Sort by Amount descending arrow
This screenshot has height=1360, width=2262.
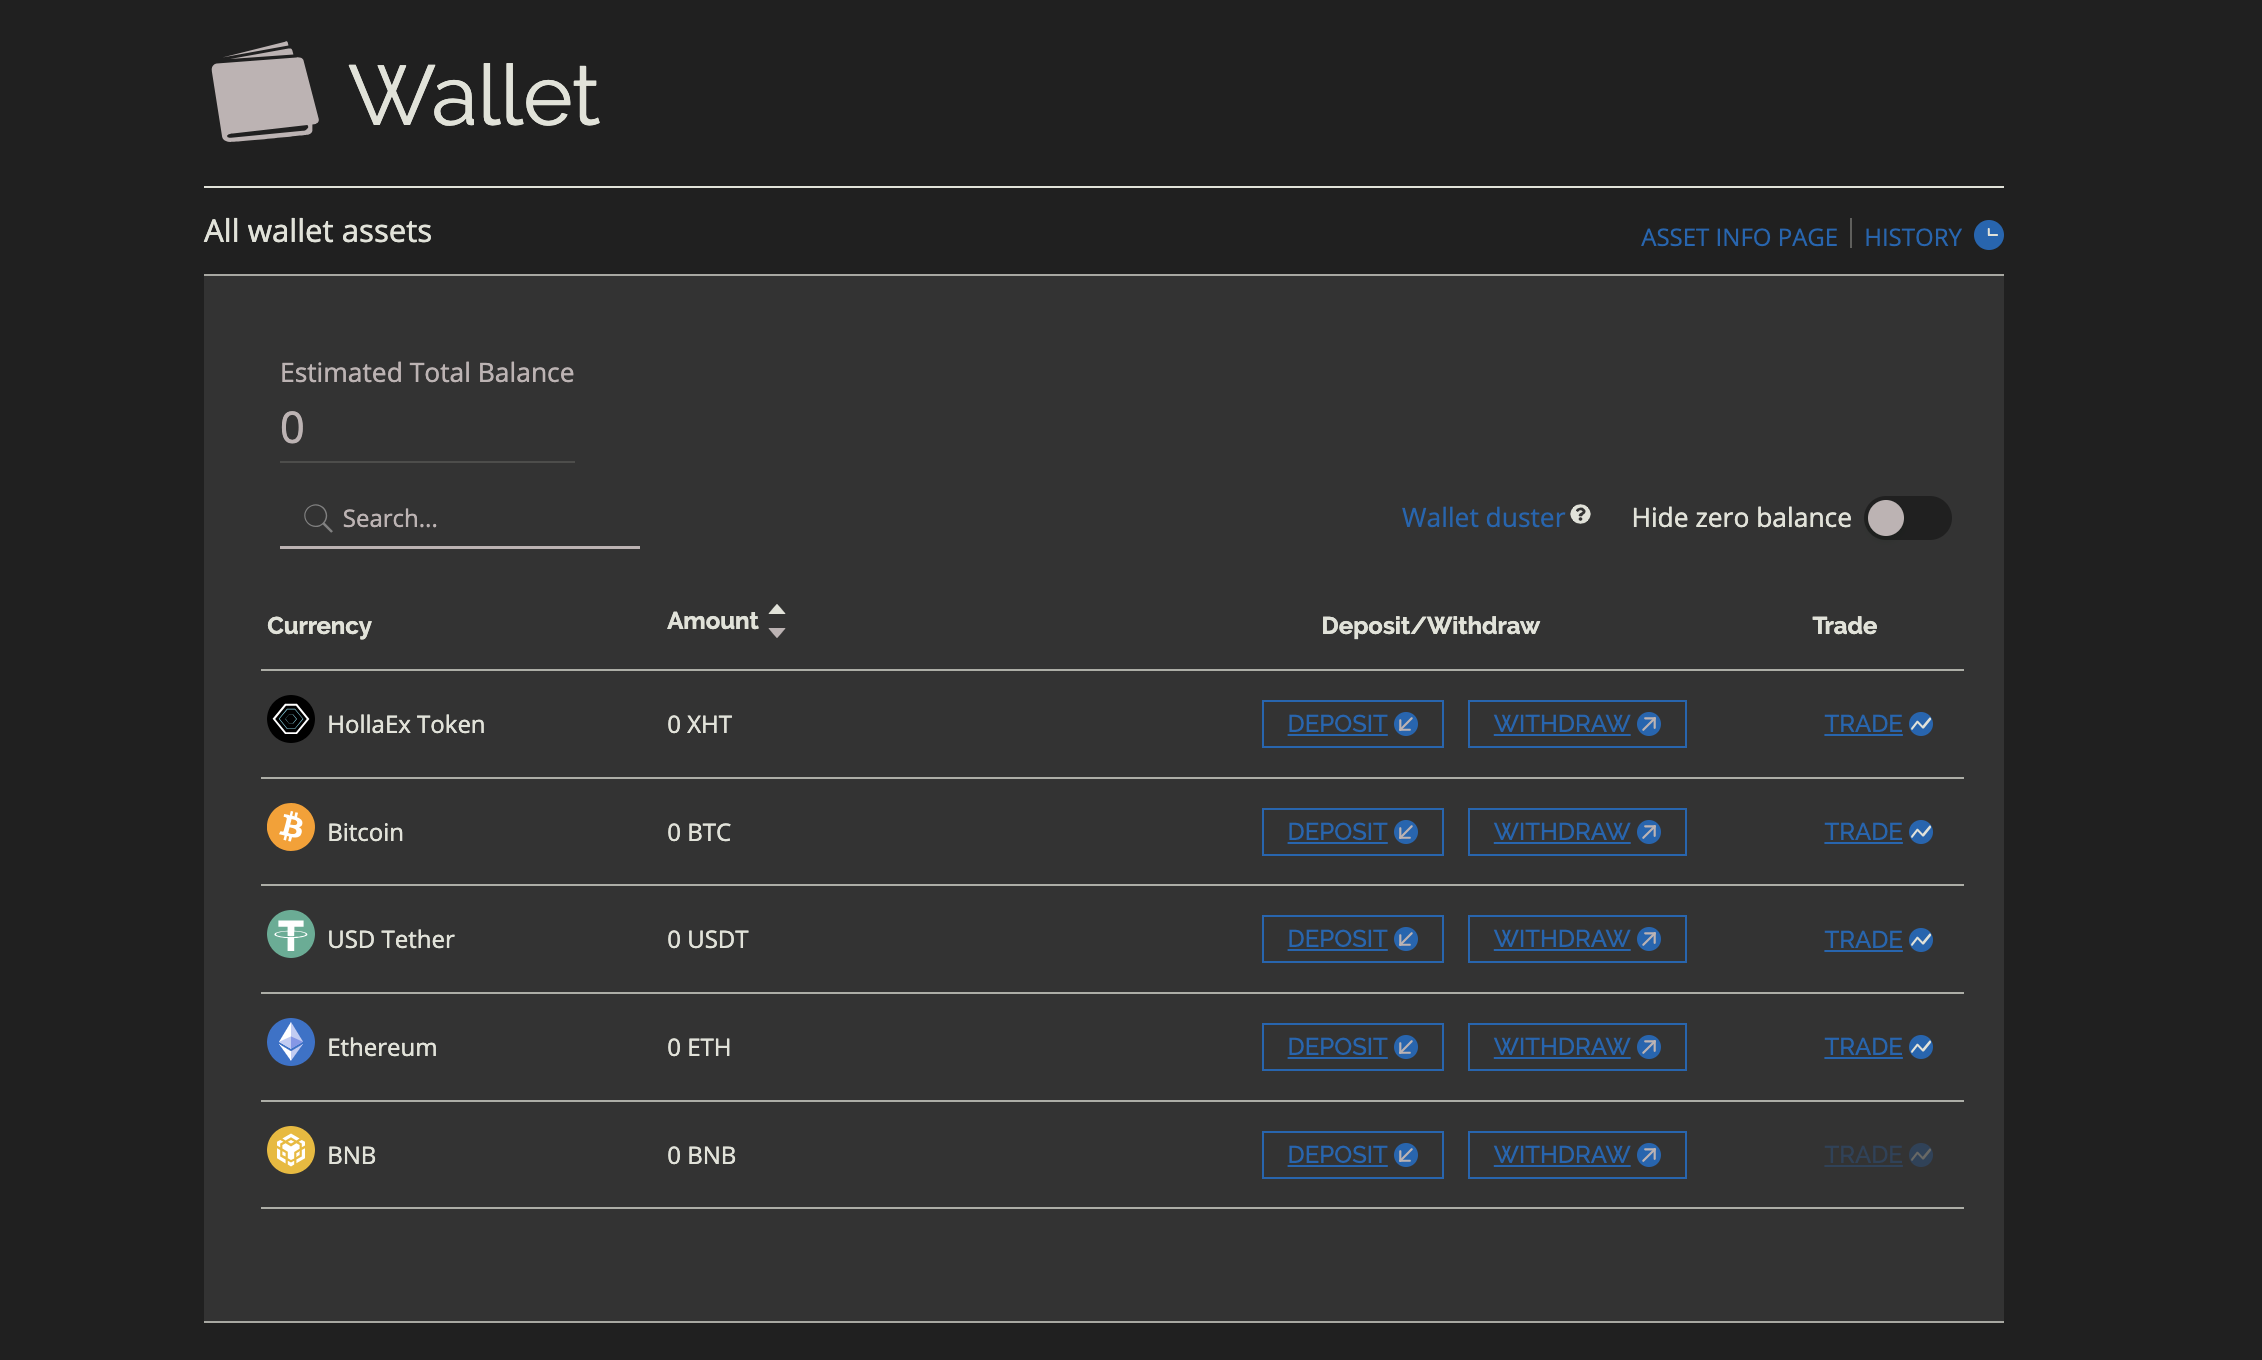coord(777,633)
